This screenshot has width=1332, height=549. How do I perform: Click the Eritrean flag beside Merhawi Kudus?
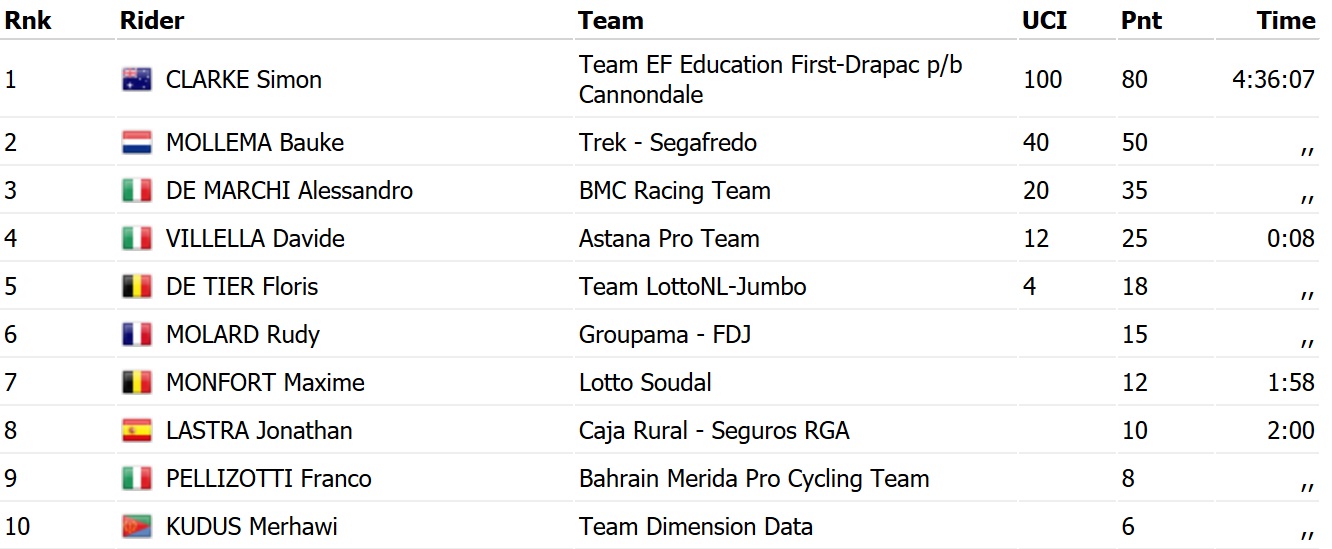point(137,527)
